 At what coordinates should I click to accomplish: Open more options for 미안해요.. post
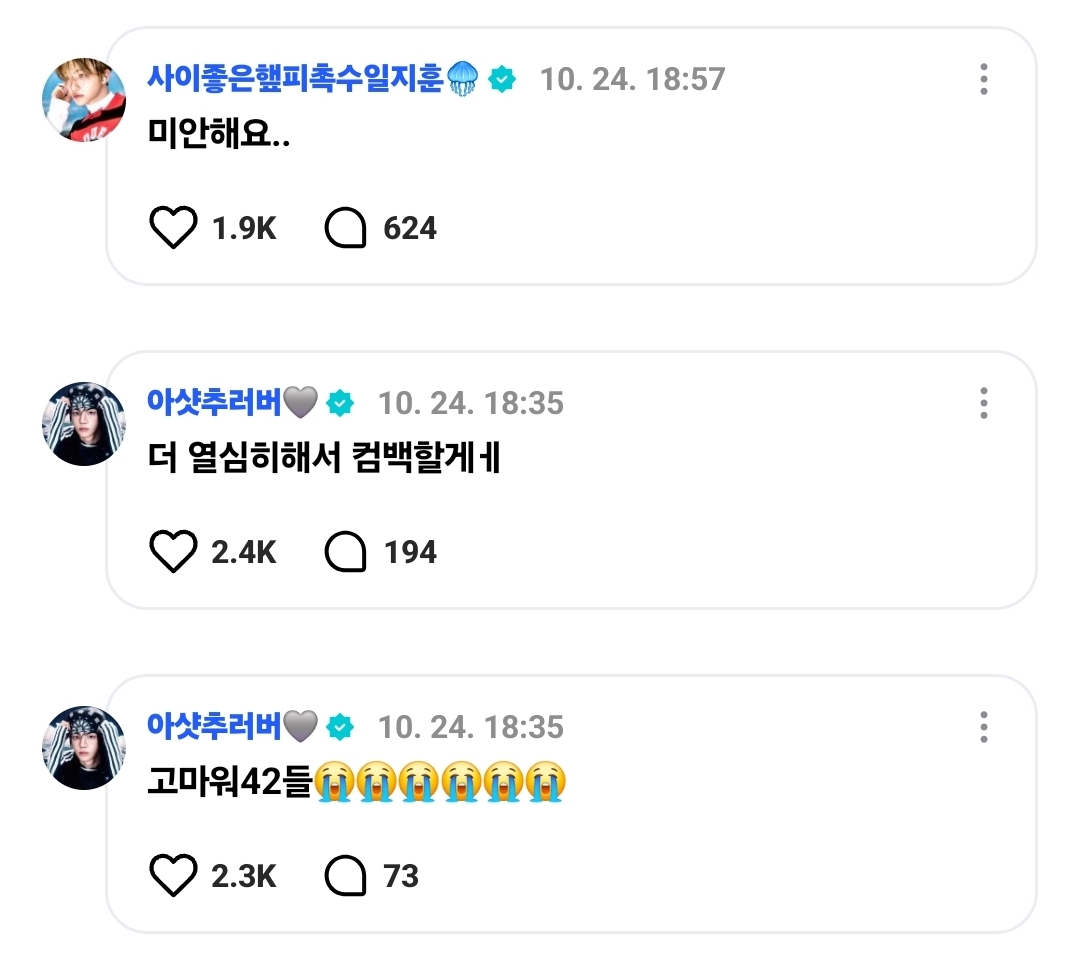pos(984,79)
